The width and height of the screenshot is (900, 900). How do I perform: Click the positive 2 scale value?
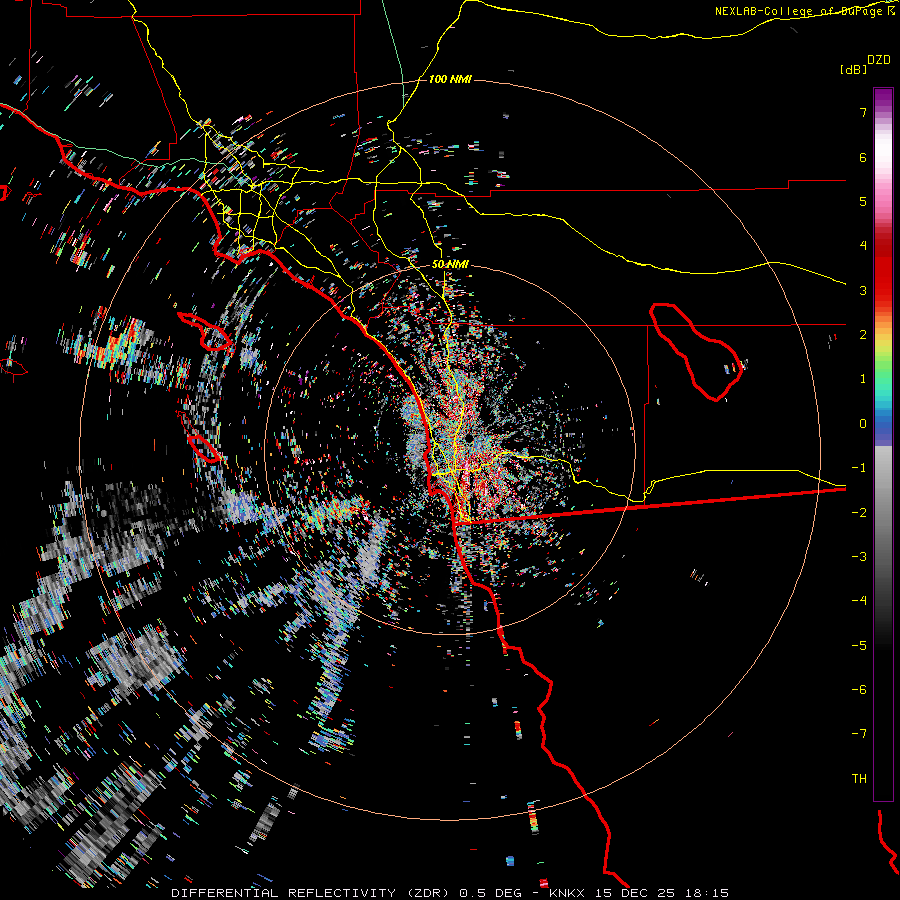[x=863, y=335]
